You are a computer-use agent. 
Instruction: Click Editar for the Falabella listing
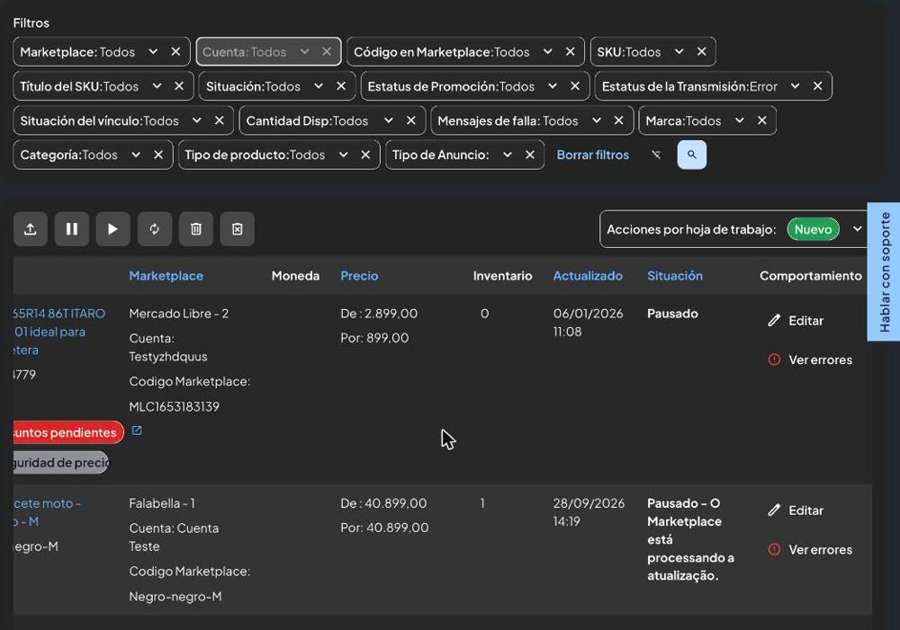[796, 510]
